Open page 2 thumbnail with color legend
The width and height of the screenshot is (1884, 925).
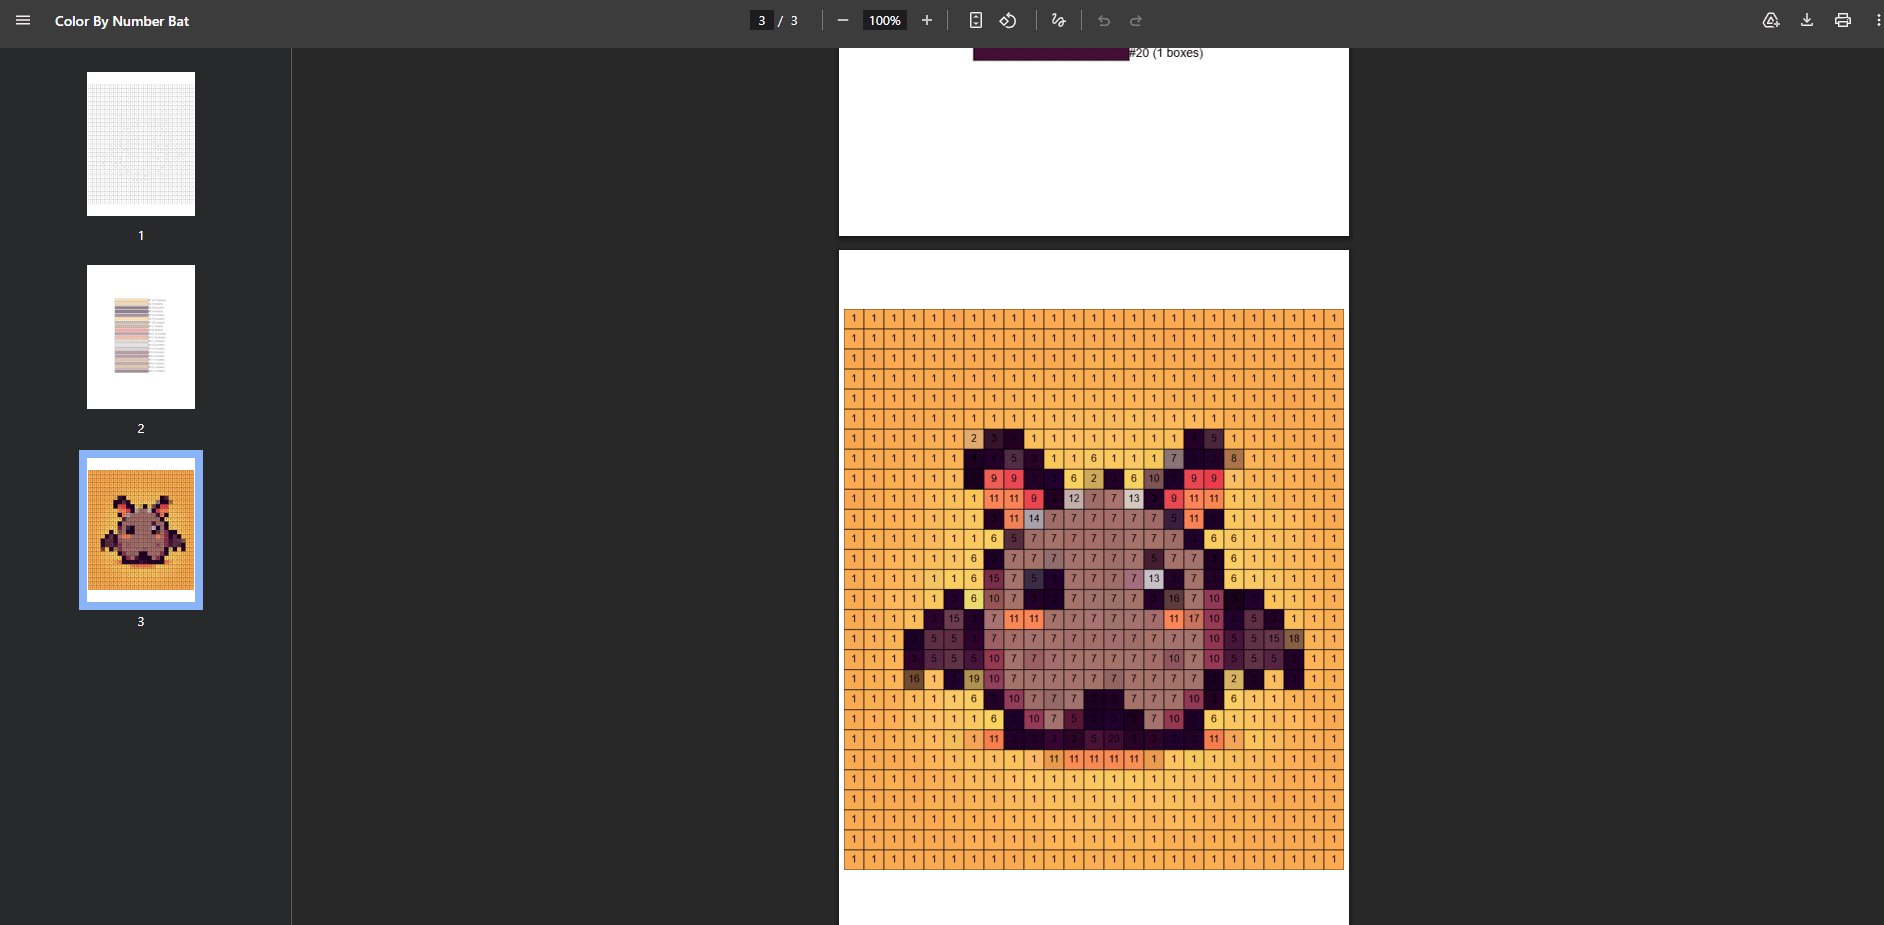pos(141,337)
